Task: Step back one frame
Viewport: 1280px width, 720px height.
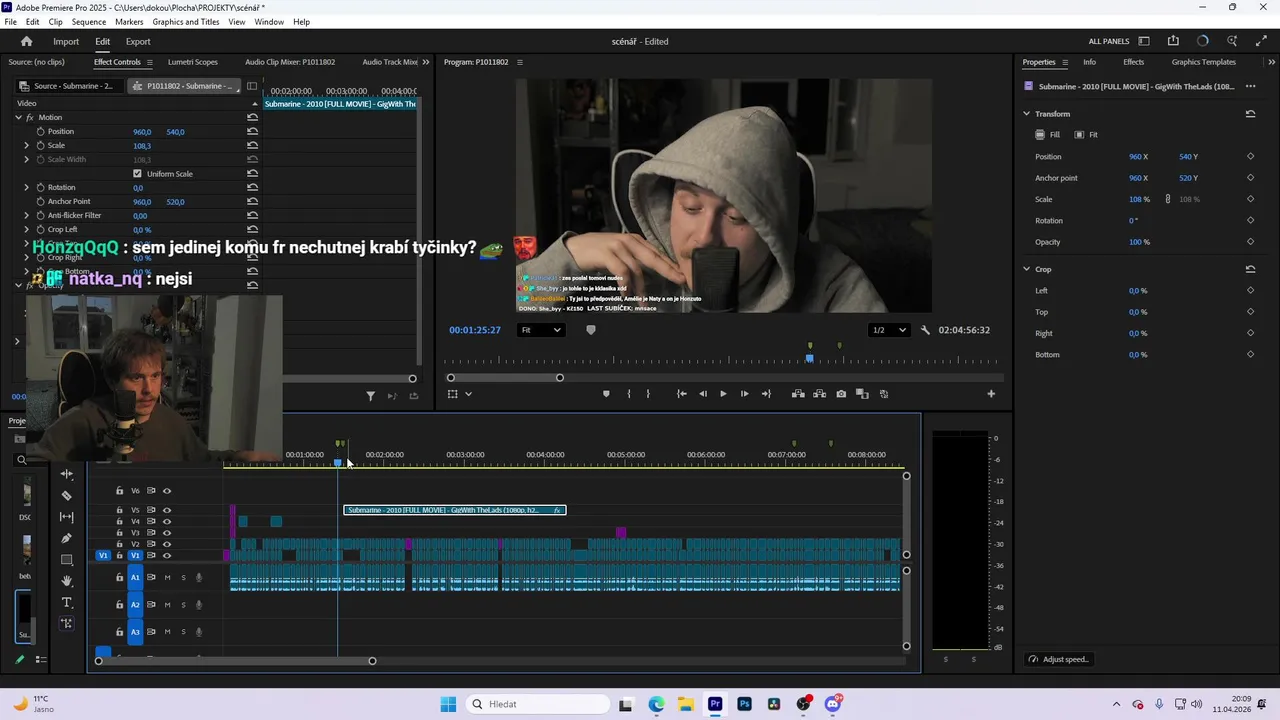Action: [x=702, y=394]
